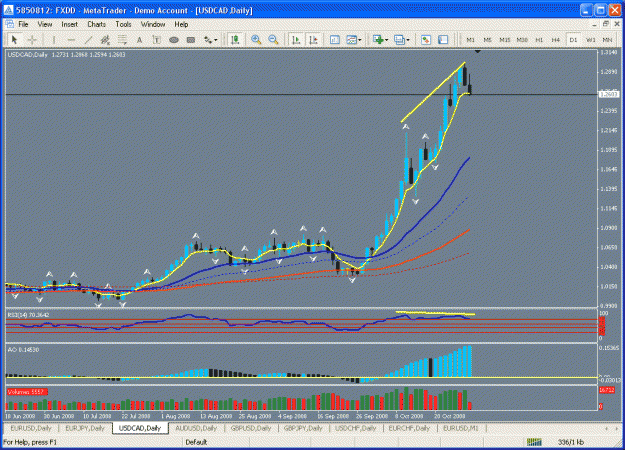
Task: Switch timeframe to M15
Action: click(x=505, y=40)
